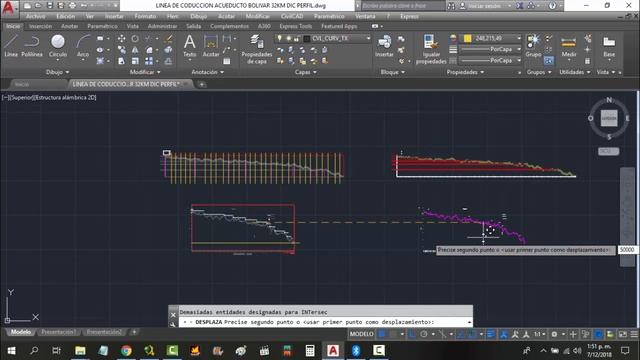The height and width of the screenshot is (360, 640).
Task: Close the command line panel
Action: [173, 315]
